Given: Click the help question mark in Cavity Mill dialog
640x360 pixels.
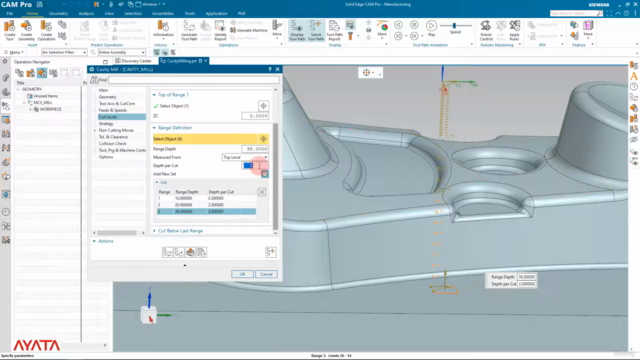Looking at the screenshot, I should point(270,69).
